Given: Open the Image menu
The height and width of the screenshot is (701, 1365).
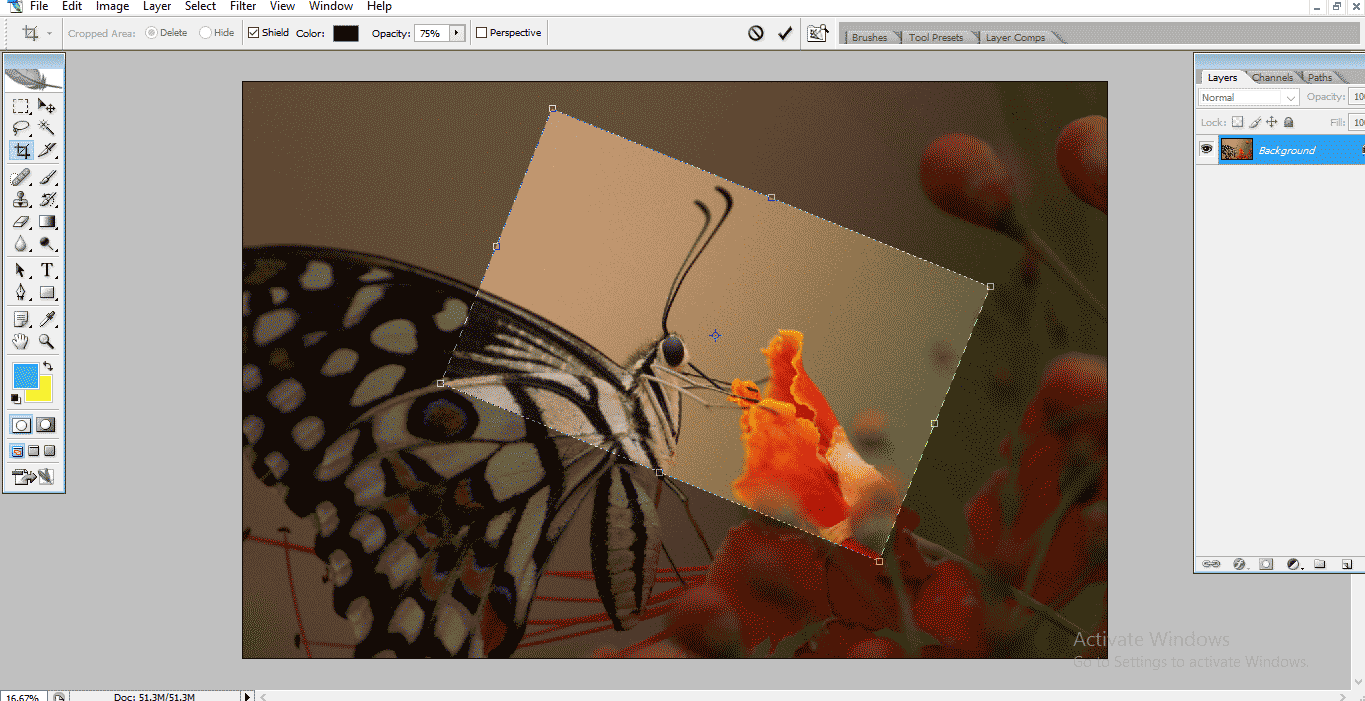Looking at the screenshot, I should pyautogui.click(x=112, y=6).
